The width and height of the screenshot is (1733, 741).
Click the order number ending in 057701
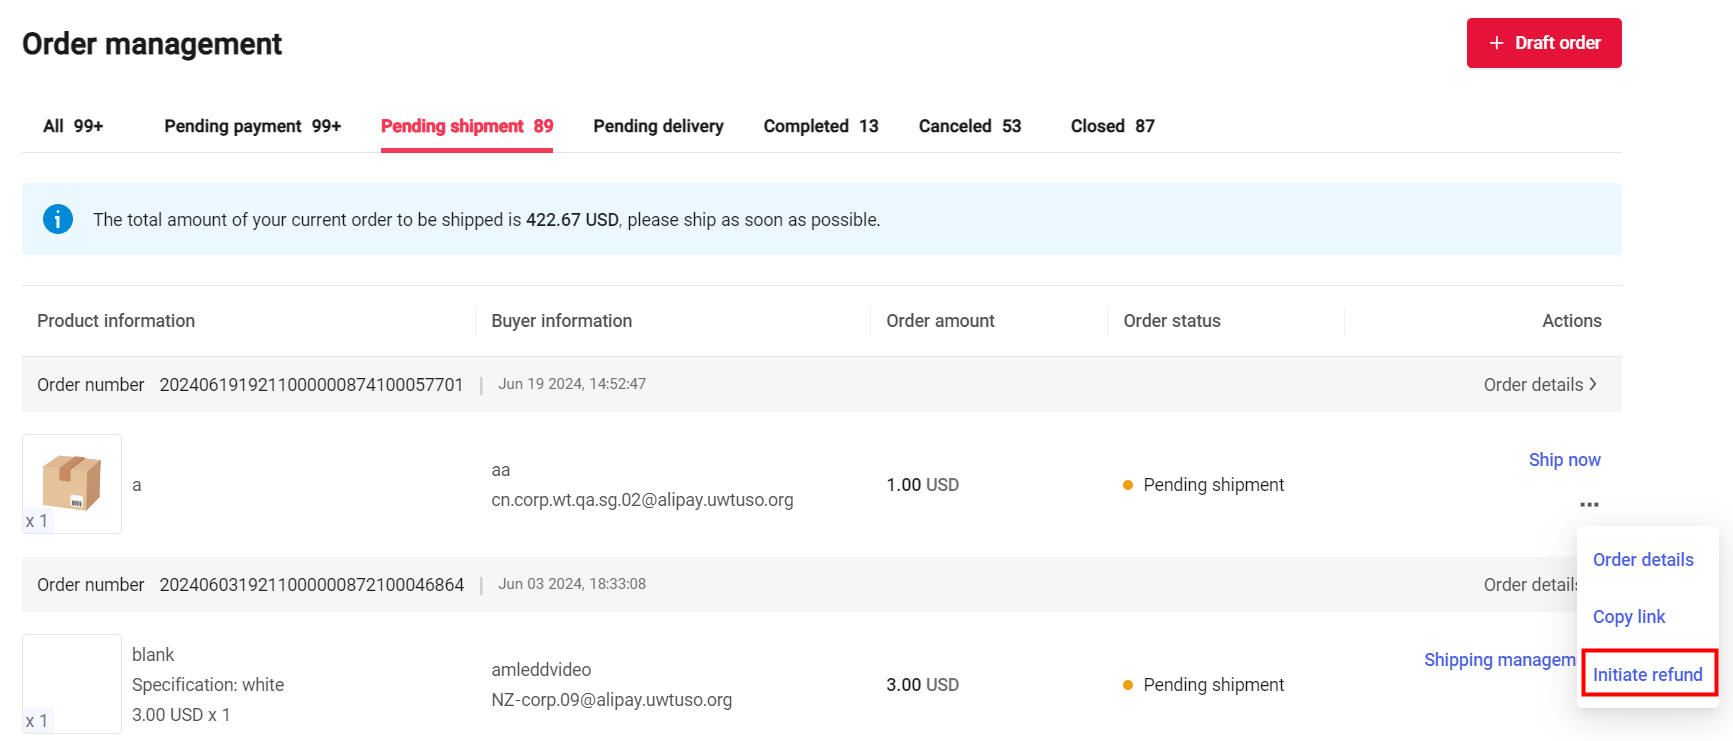(x=311, y=385)
